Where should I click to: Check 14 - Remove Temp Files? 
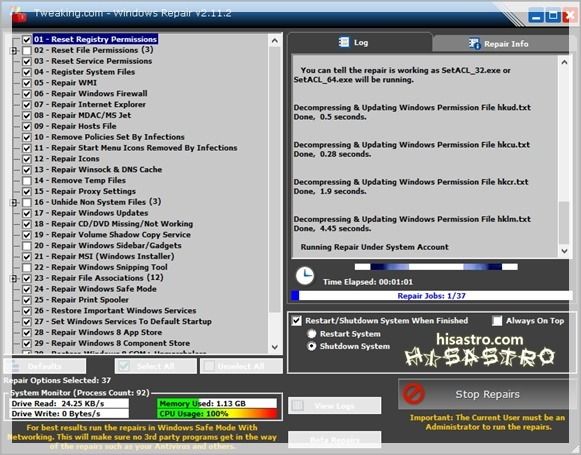click(27, 180)
